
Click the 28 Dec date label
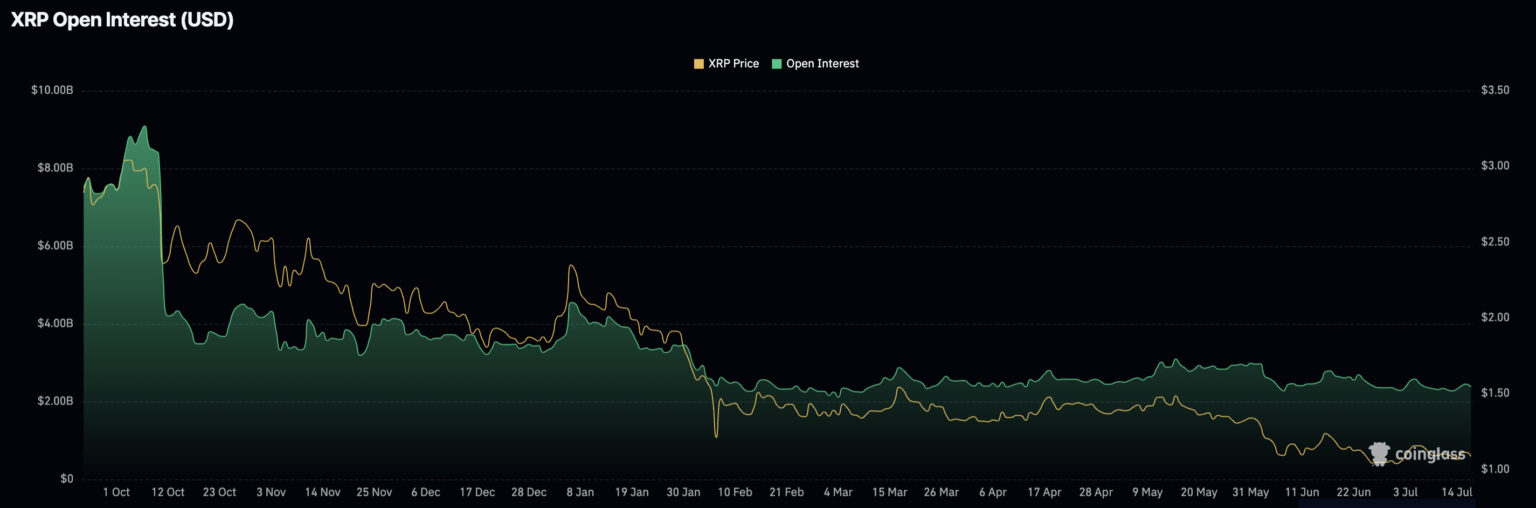pos(529,493)
